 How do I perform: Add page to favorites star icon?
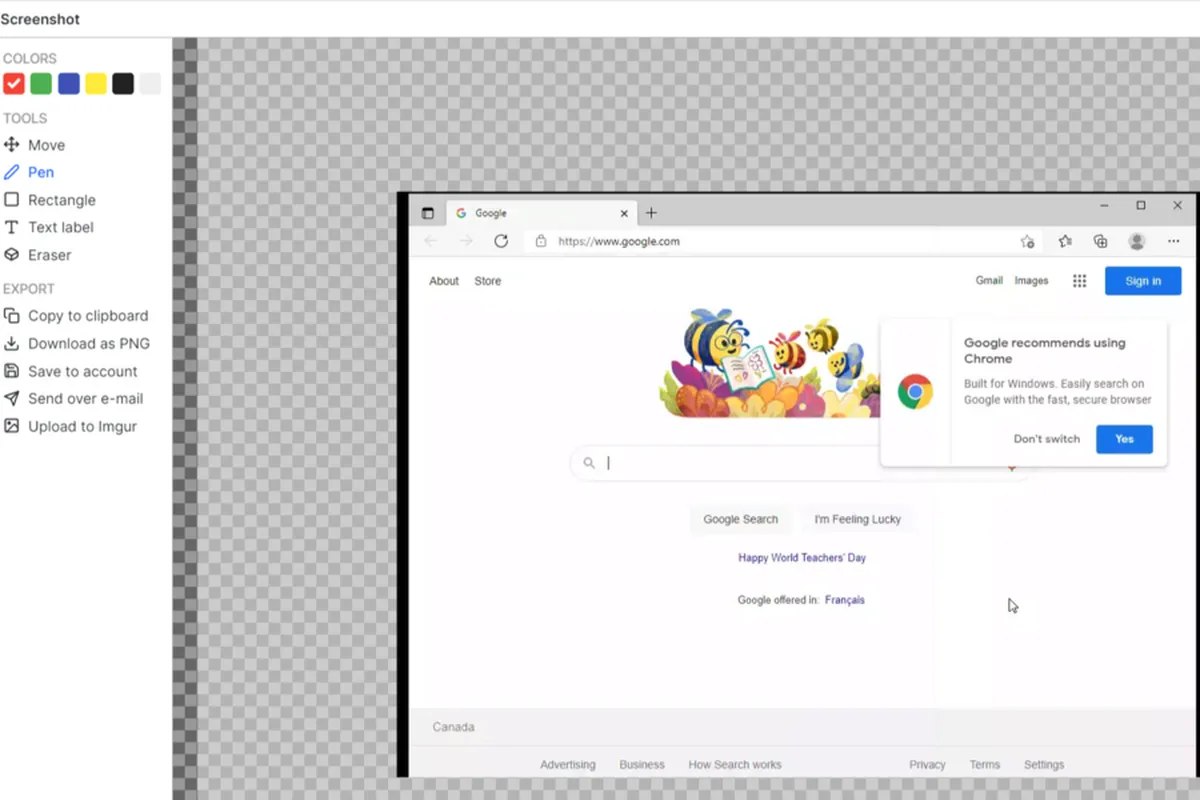pyautogui.click(x=1027, y=241)
